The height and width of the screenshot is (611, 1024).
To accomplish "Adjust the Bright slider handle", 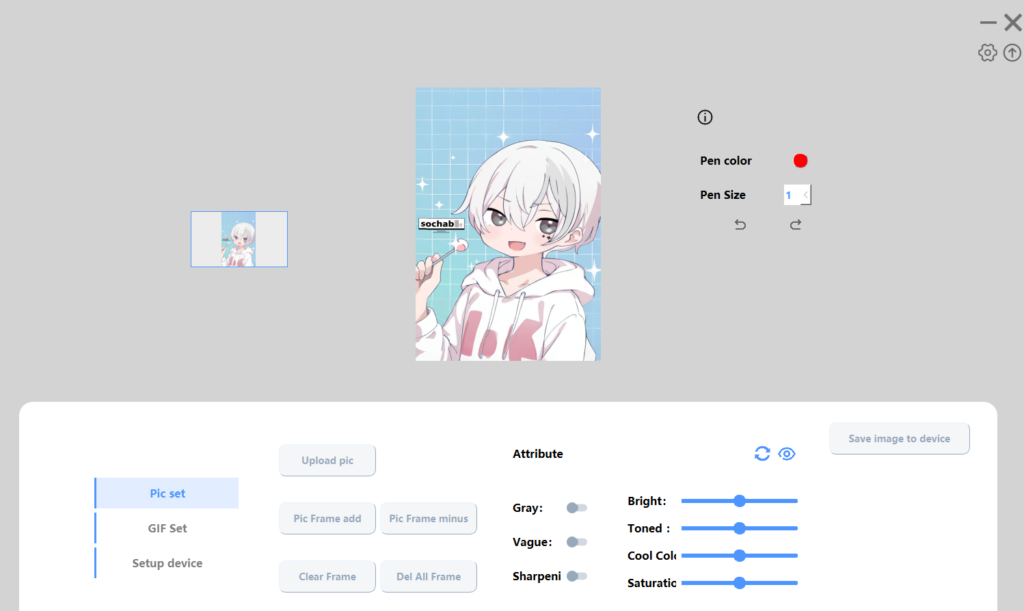I will point(739,500).
